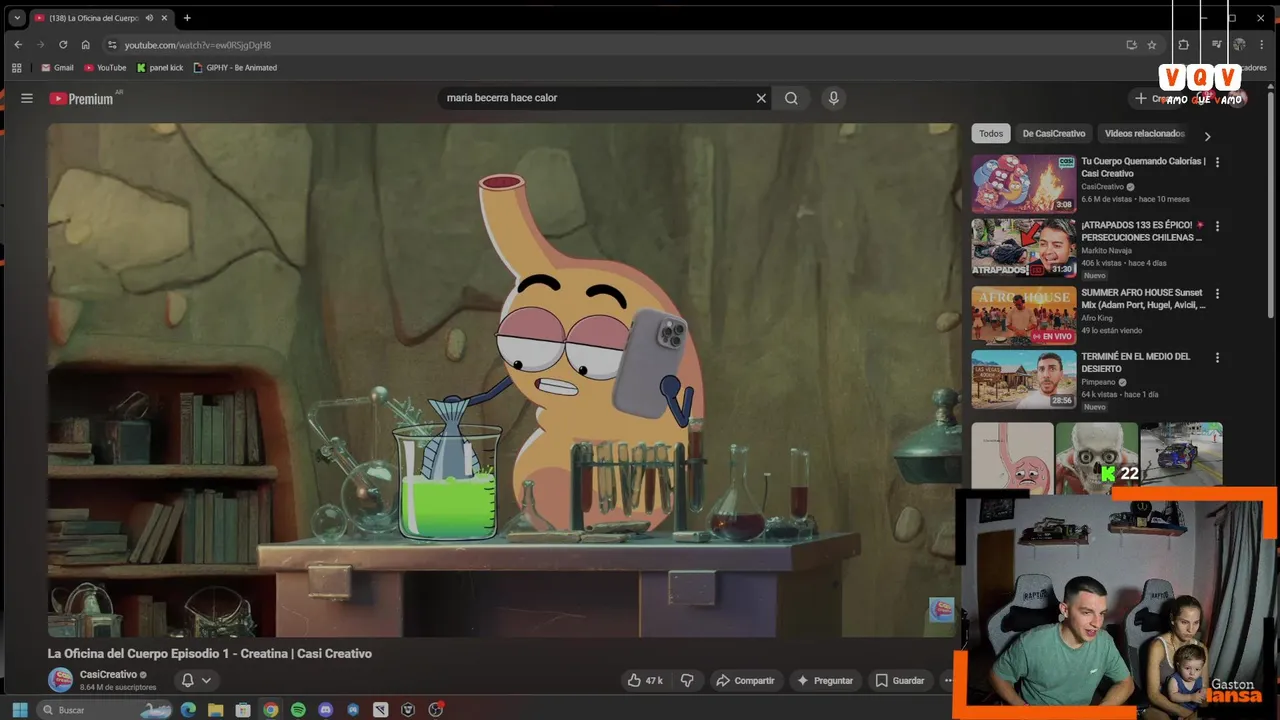Open Chrome media controls icon
Screen dimensions: 1280x720
tap(1216, 45)
